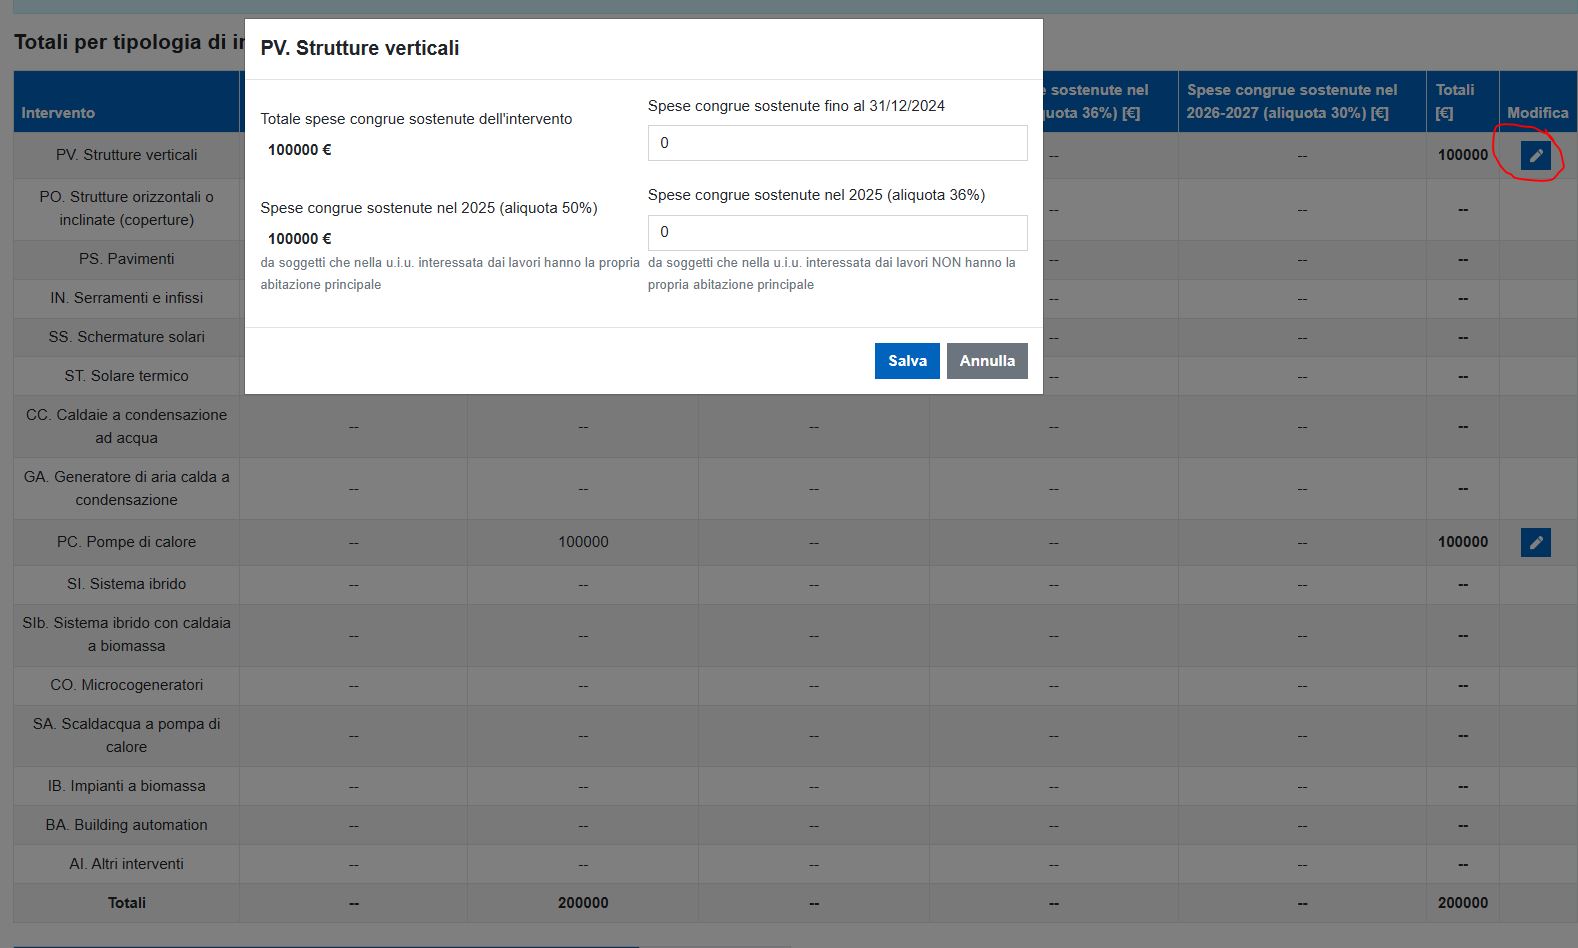The image size is (1578, 948).
Task: Select row label 'ST. Solare termico'
Action: coord(127,376)
